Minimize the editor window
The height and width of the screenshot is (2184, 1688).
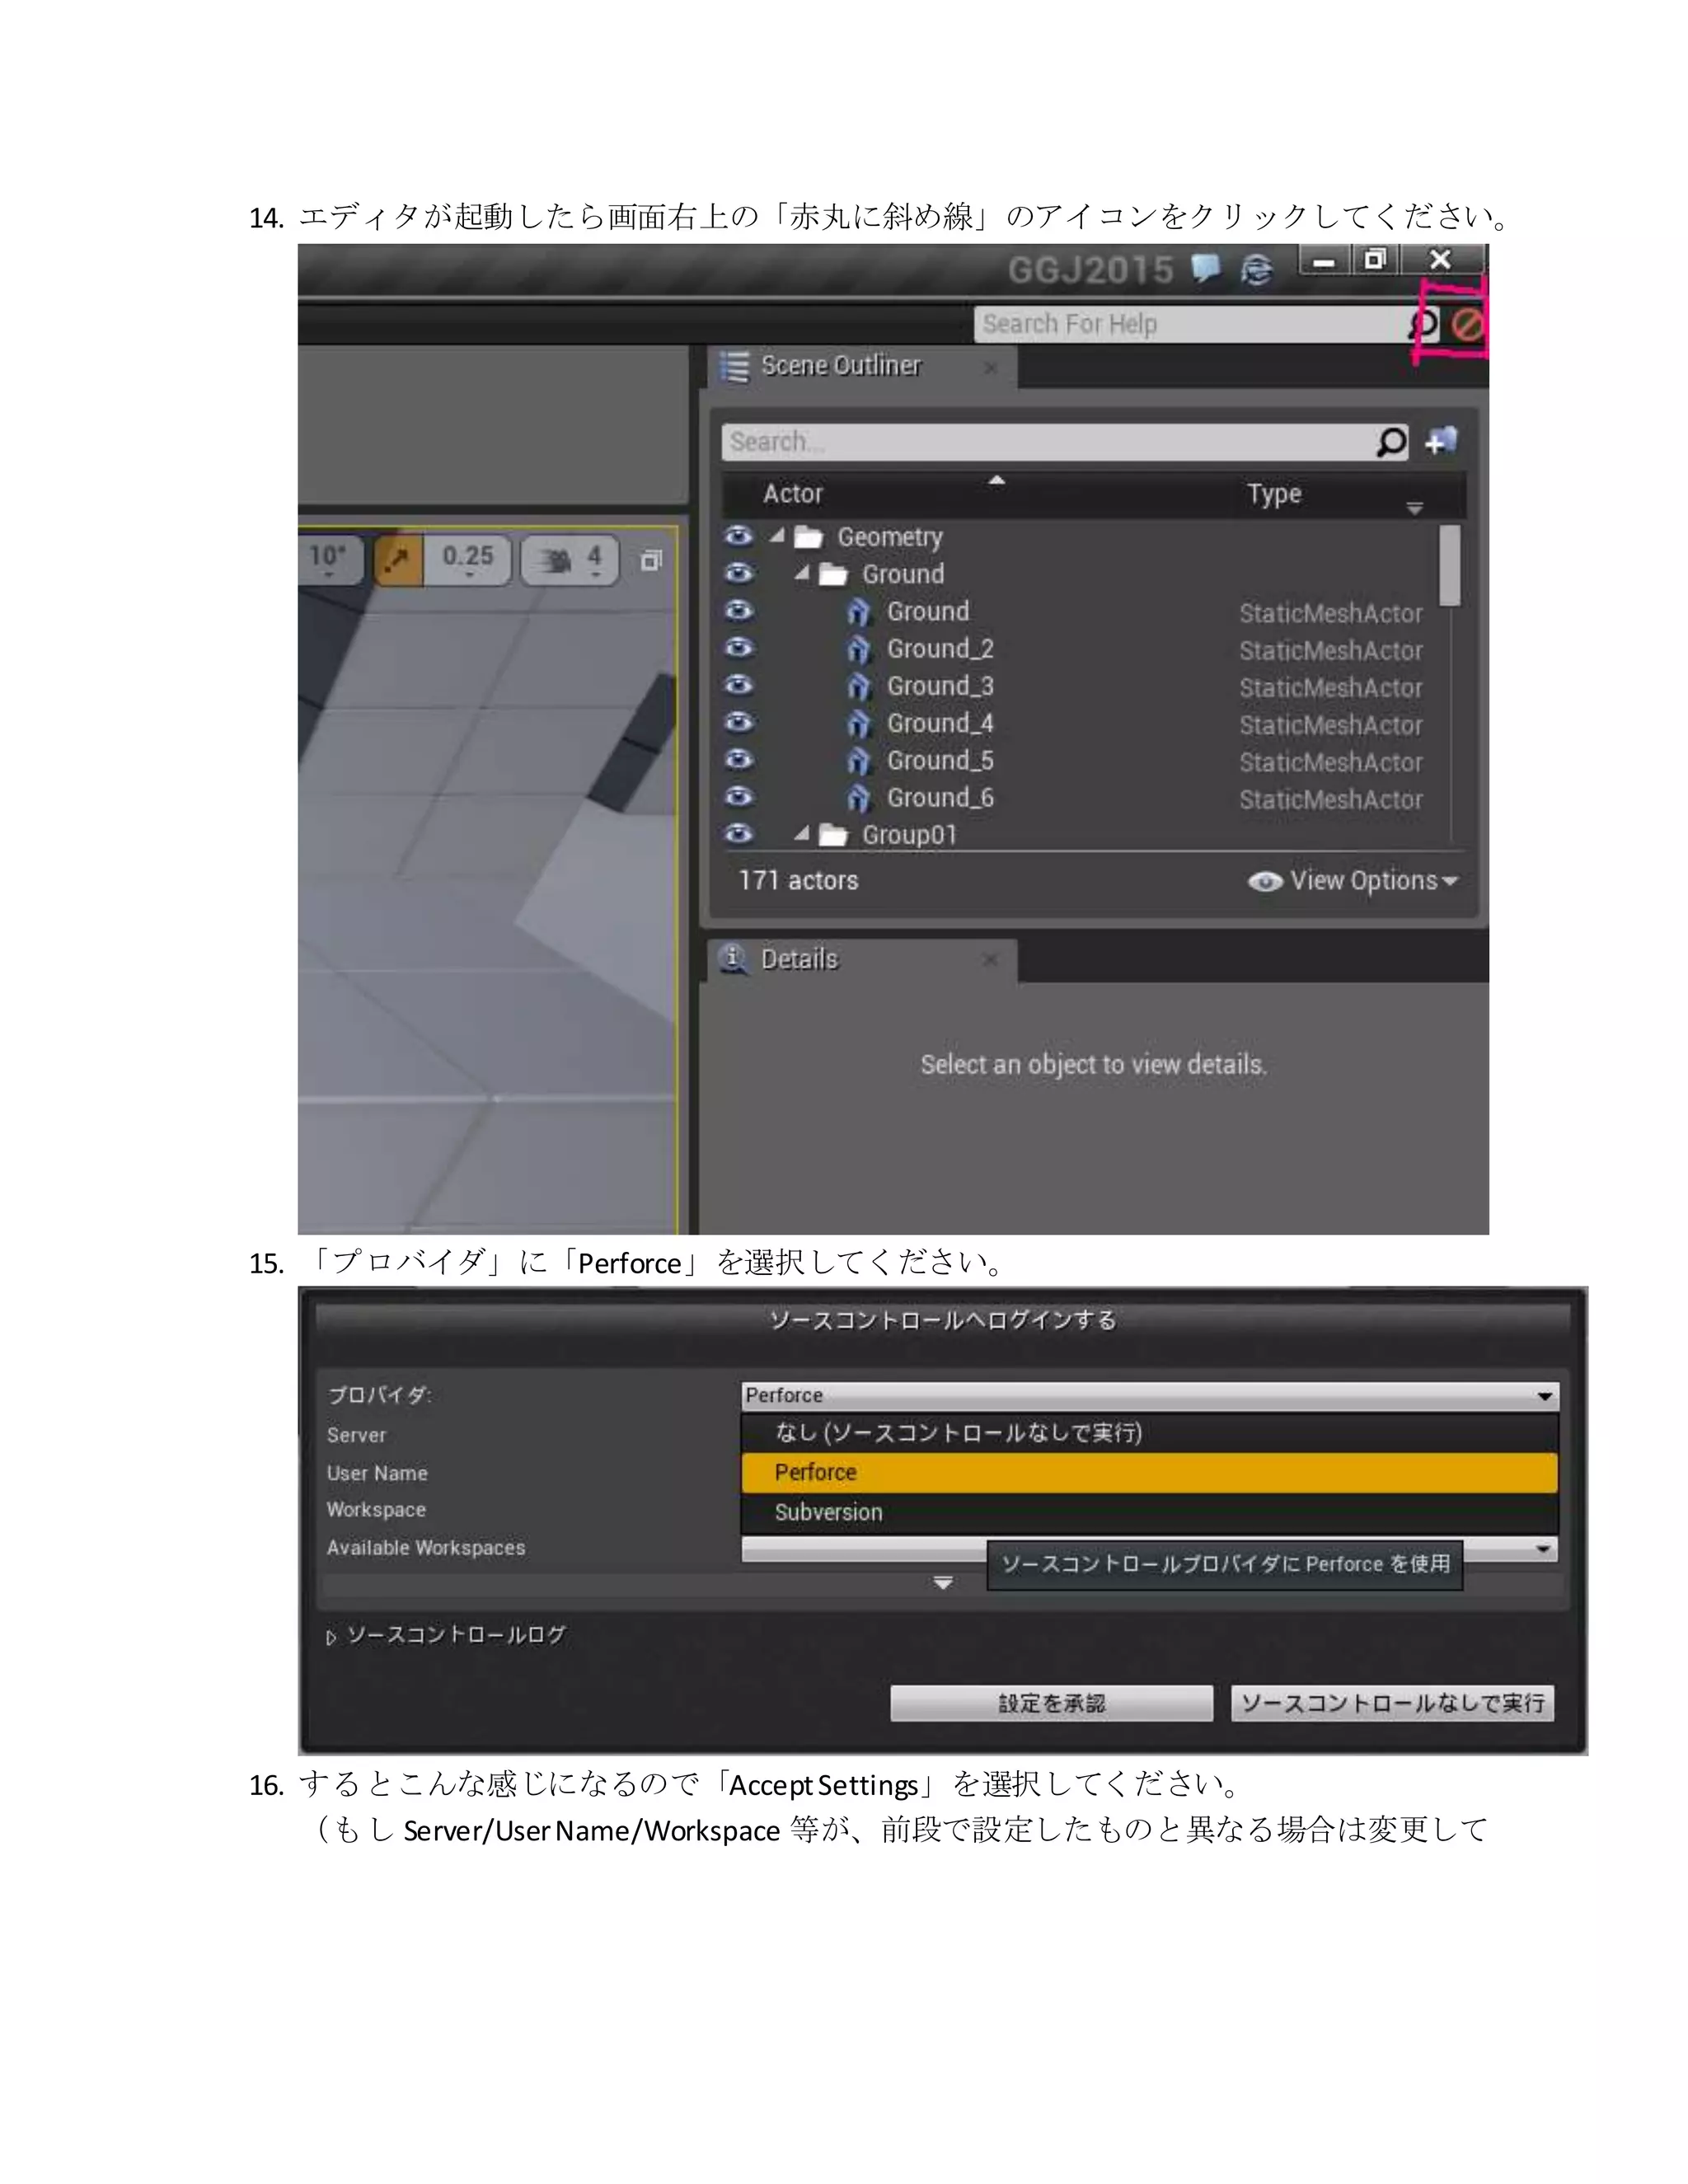[1325, 261]
